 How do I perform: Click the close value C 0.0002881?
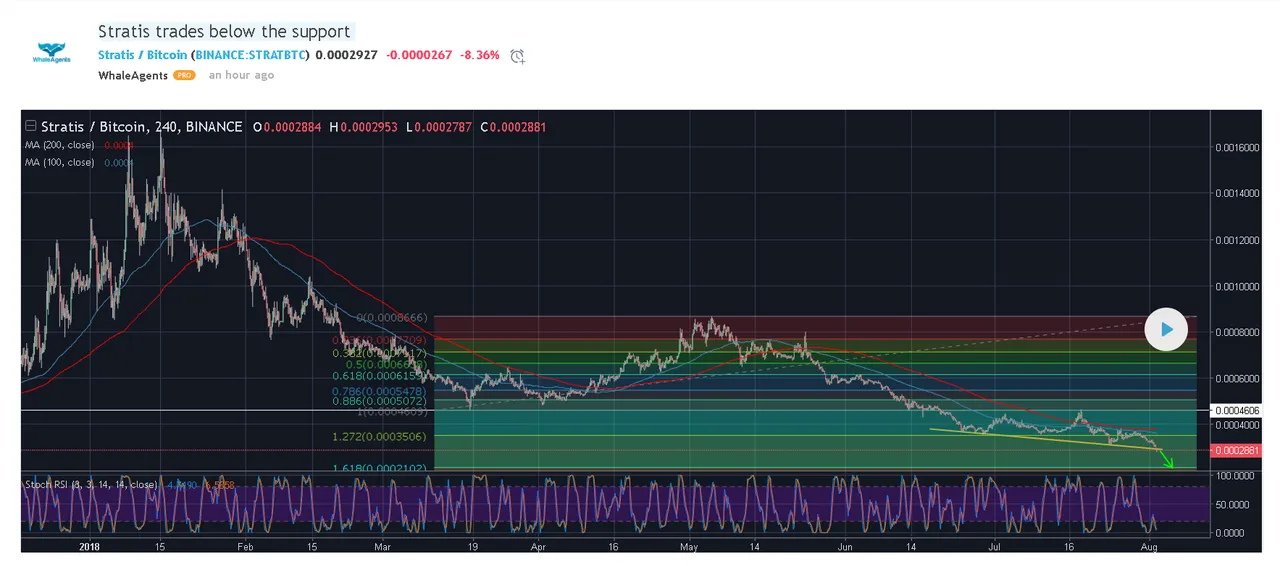pyautogui.click(x=513, y=127)
